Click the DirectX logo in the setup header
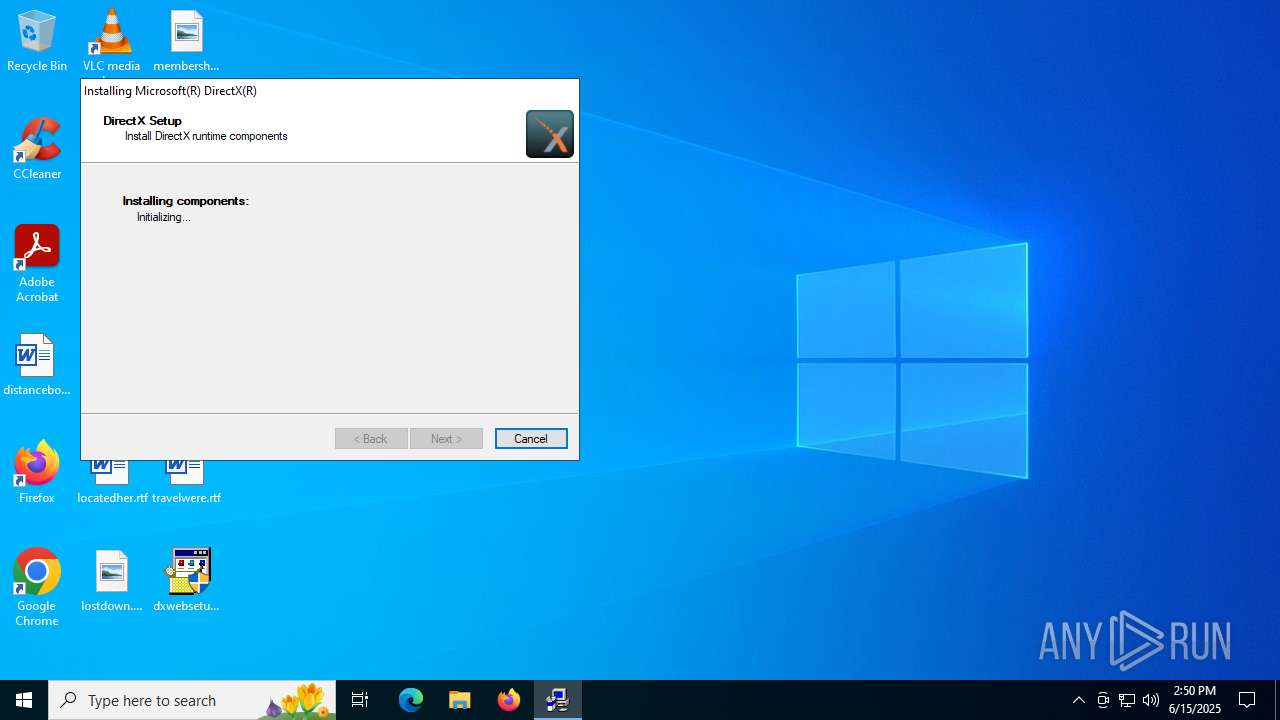The width and height of the screenshot is (1280, 720). (550, 134)
